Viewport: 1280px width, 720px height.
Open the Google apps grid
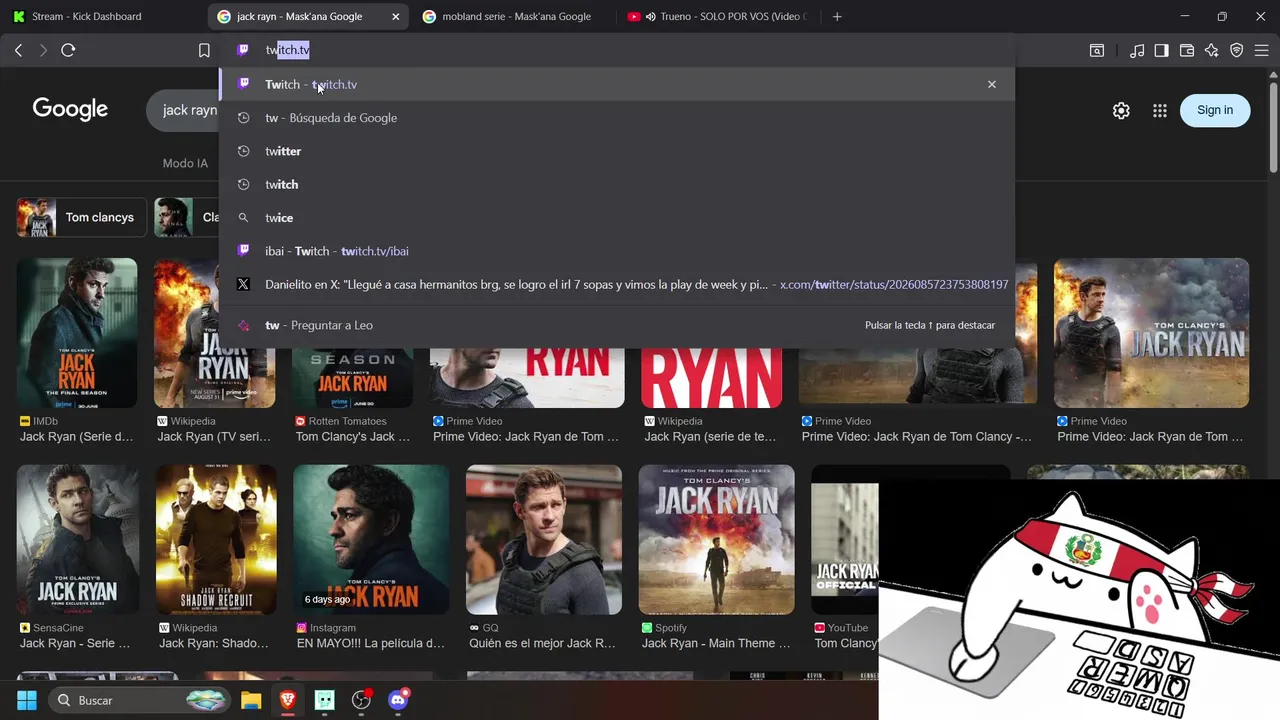click(x=1160, y=111)
